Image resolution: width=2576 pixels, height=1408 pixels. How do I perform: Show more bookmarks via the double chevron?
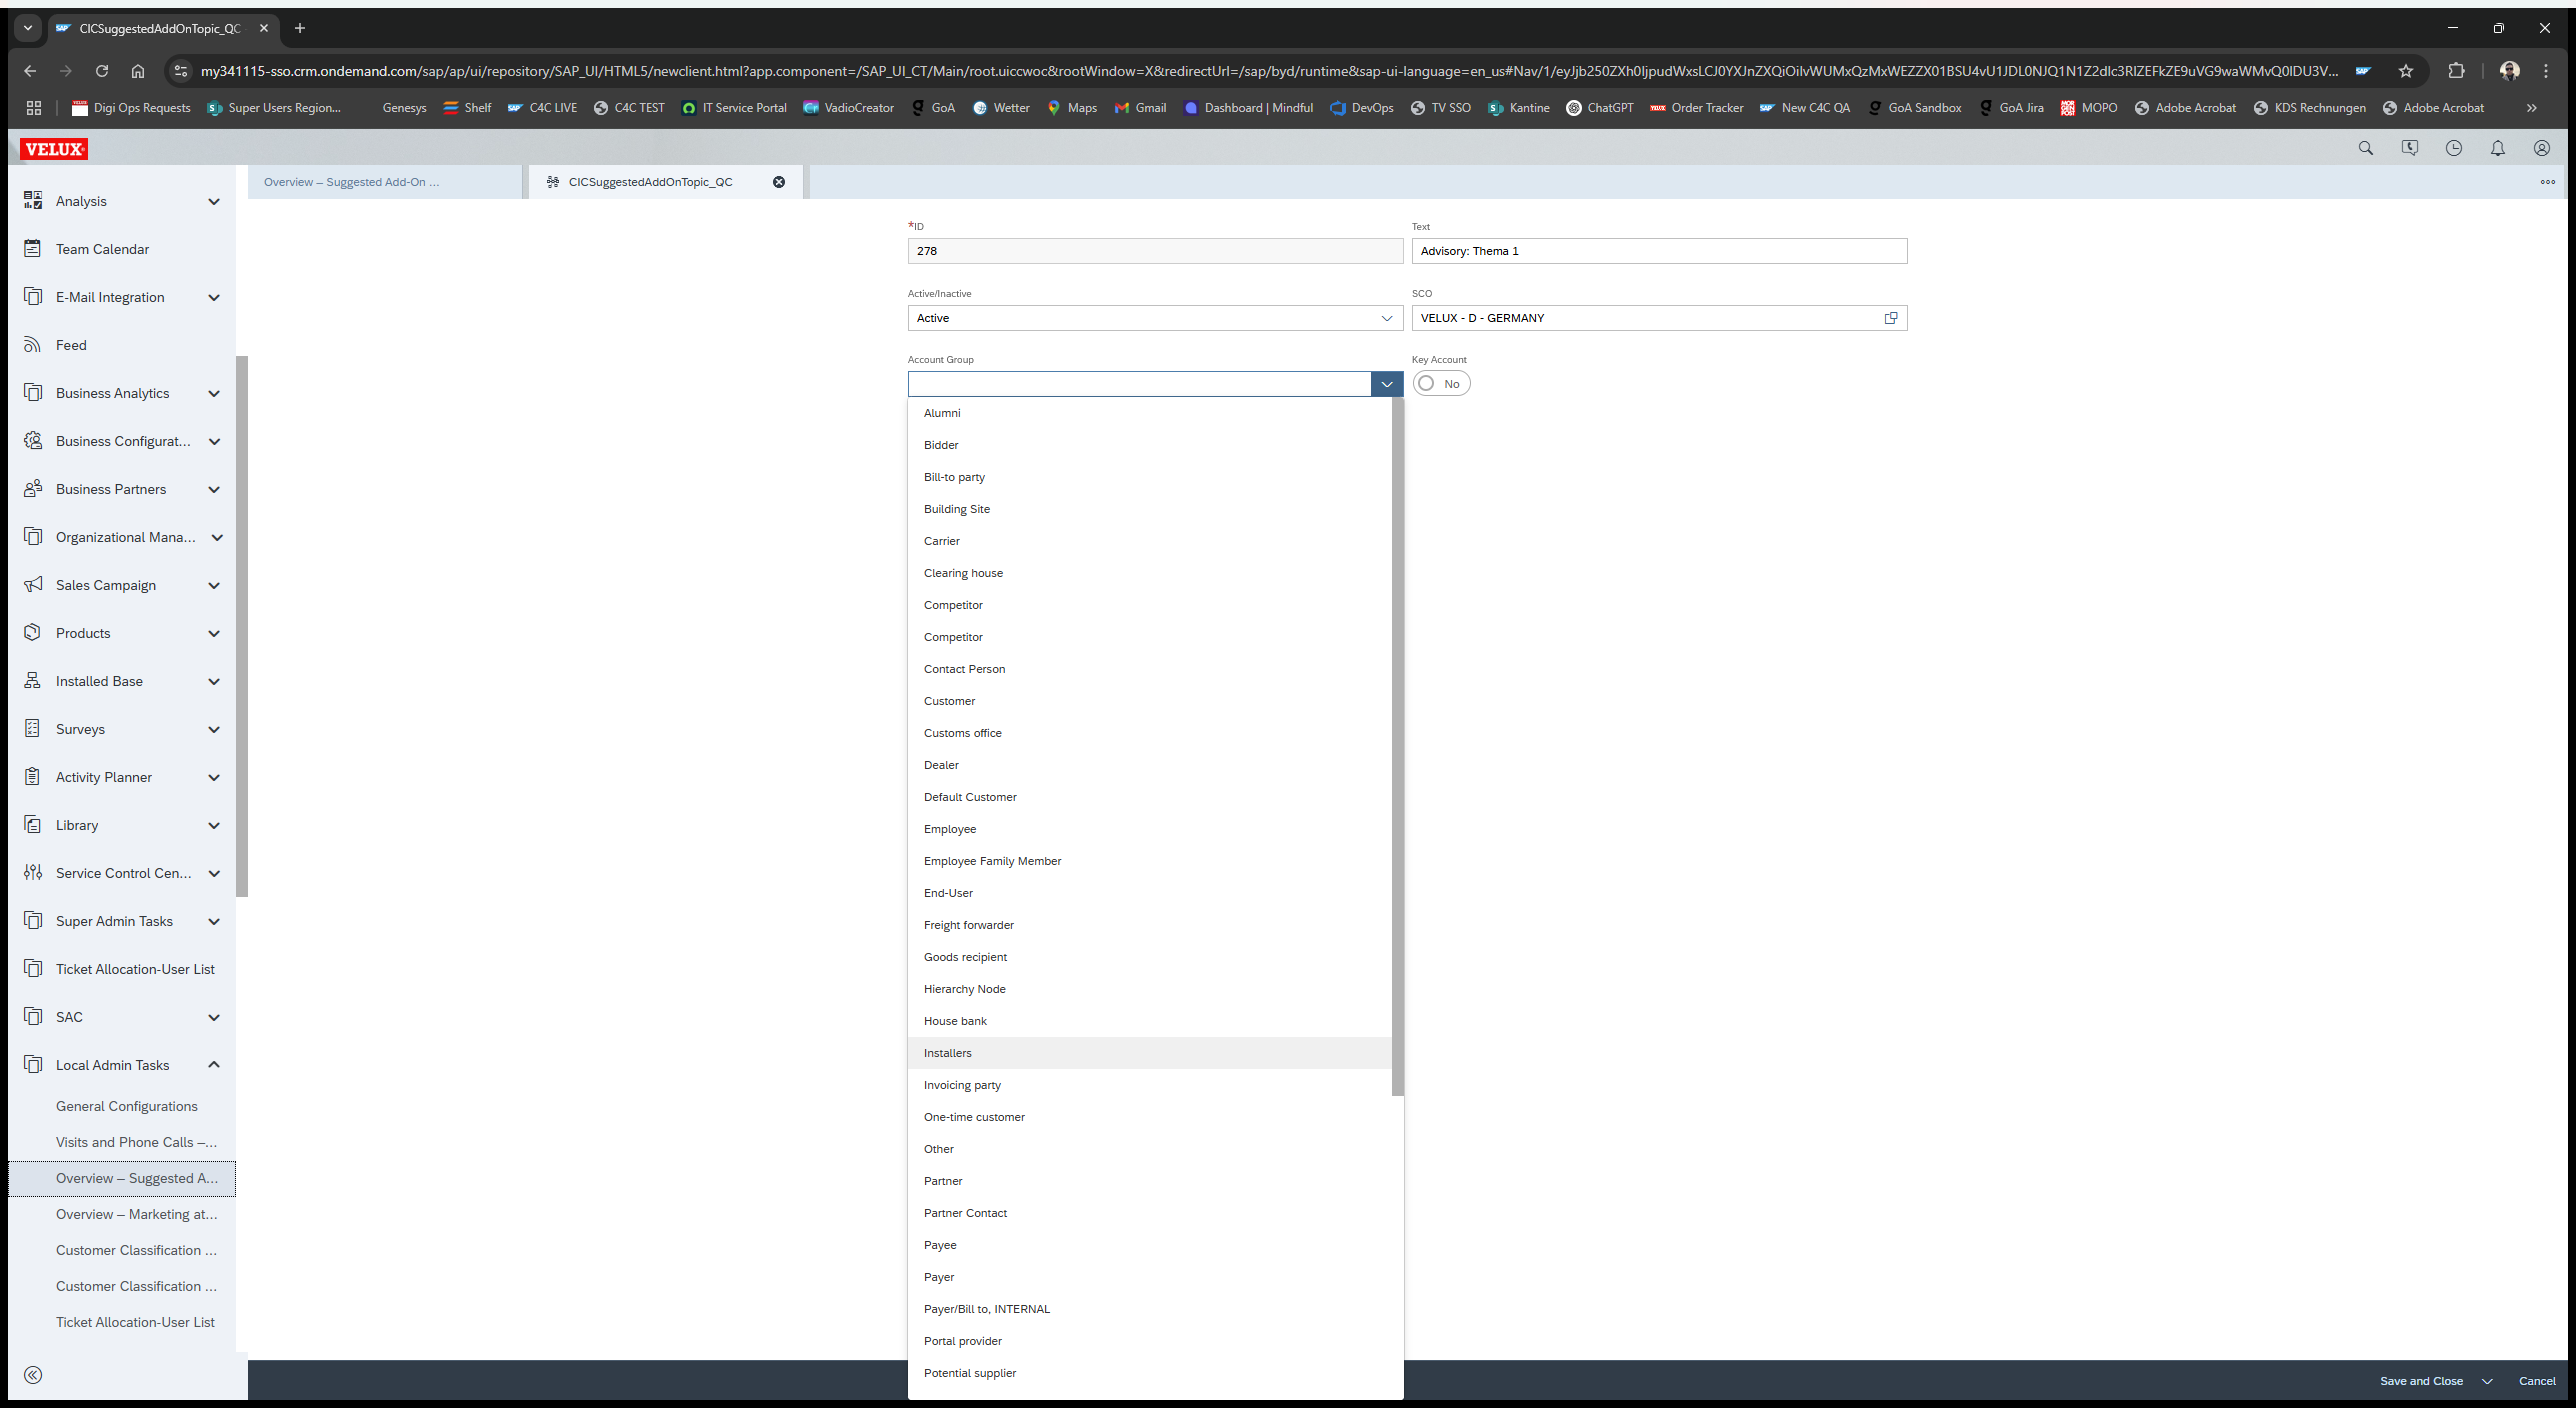pyautogui.click(x=2531, y=108)
